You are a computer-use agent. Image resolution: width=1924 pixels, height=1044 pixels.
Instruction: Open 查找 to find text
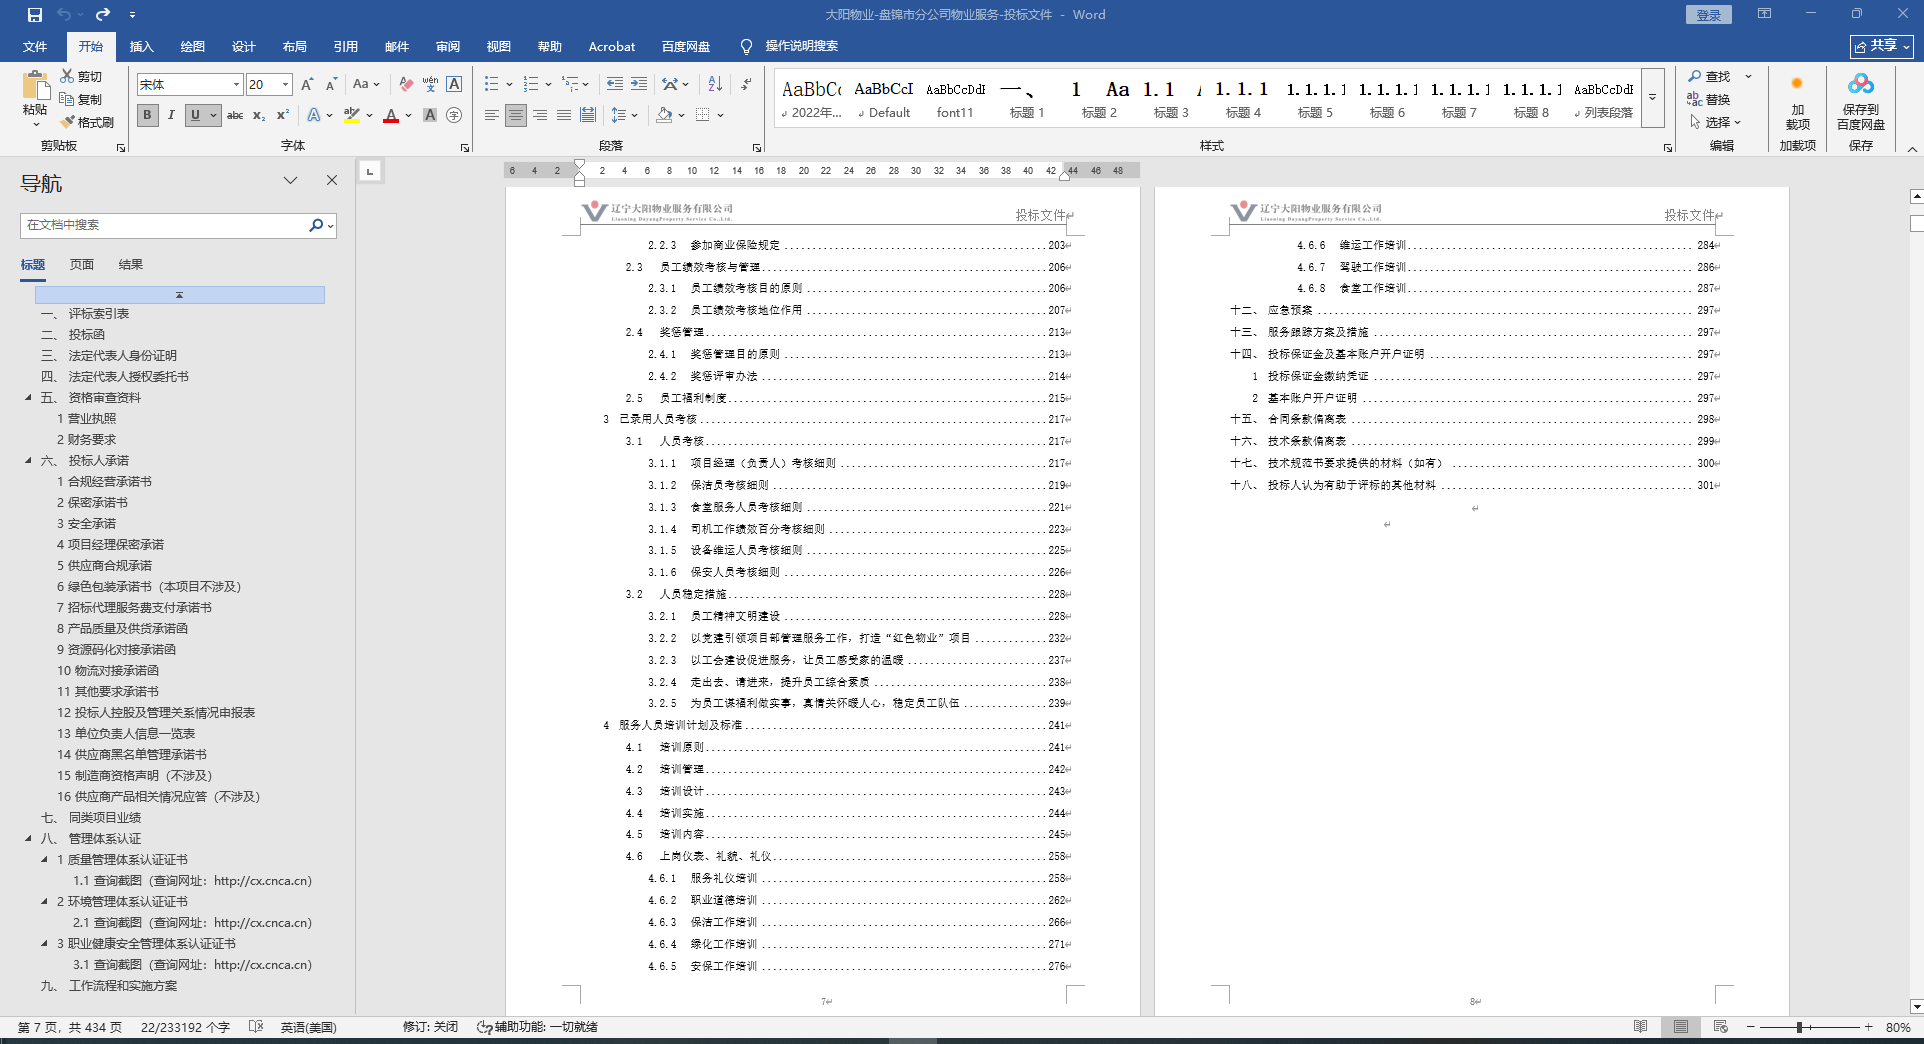[1711, 77]
